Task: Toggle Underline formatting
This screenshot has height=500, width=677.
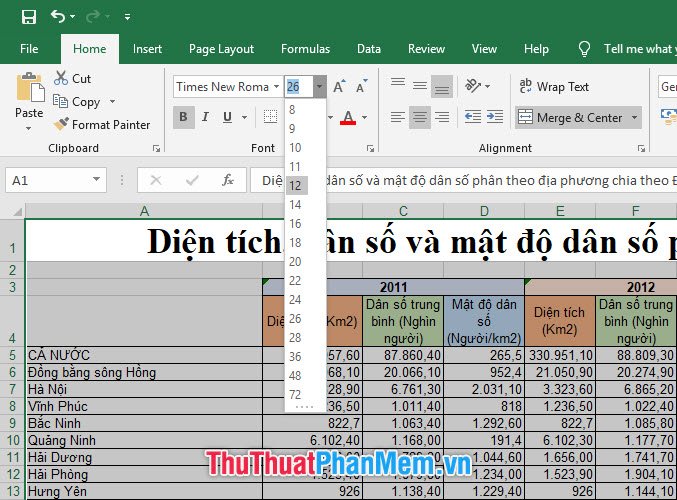Action: tap(227, 117)
